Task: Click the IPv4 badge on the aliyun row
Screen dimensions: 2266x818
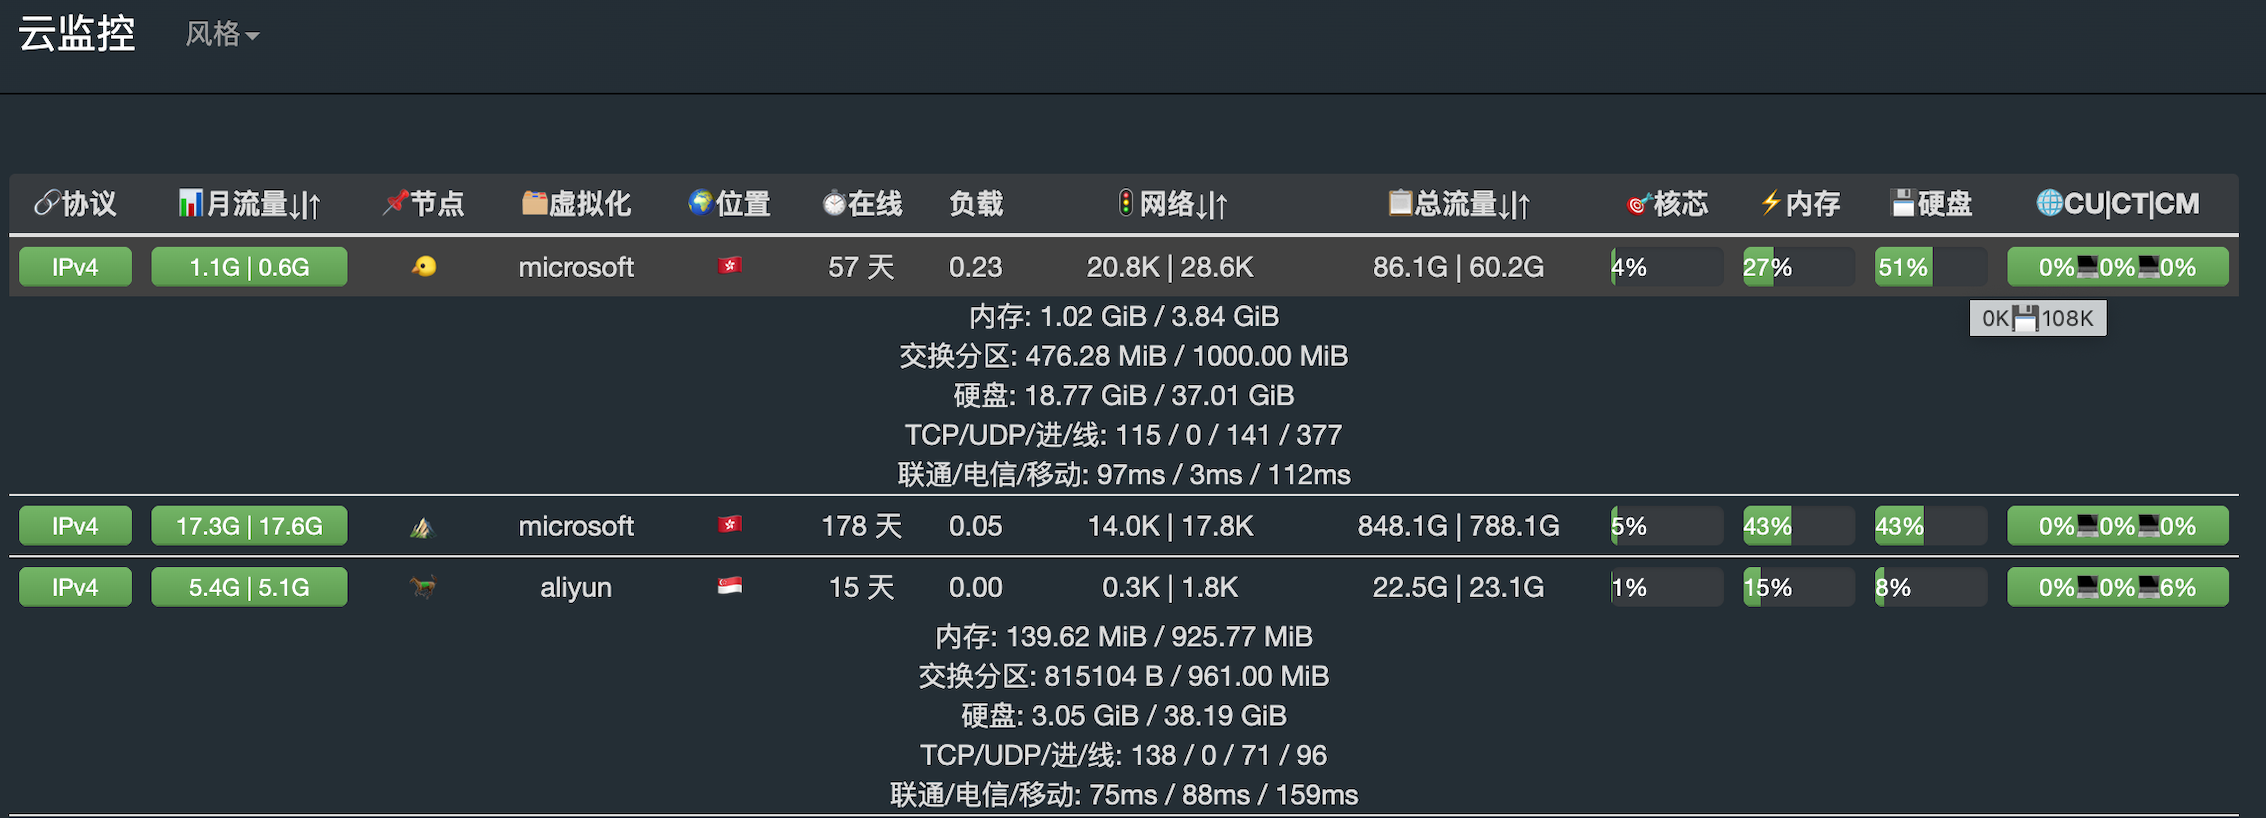Action: [75, 587]
